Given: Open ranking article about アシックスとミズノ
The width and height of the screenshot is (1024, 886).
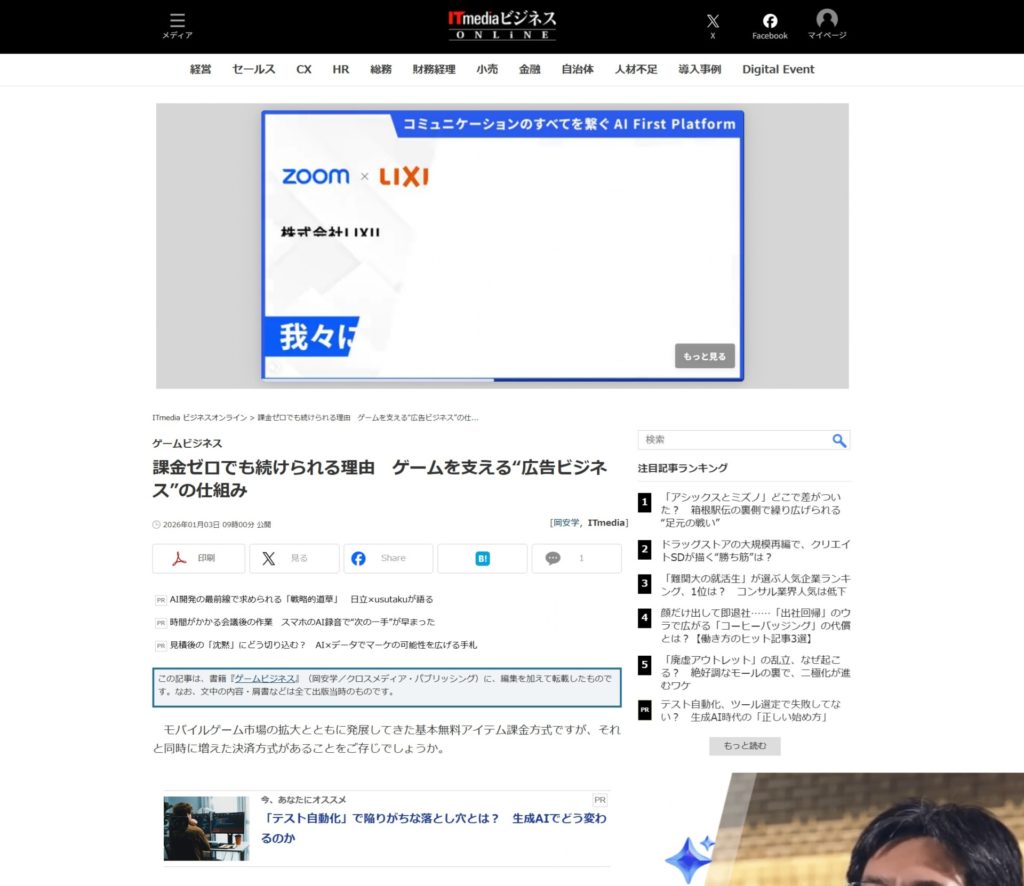Looking at the screenshot, I should (x=750, y=509).
